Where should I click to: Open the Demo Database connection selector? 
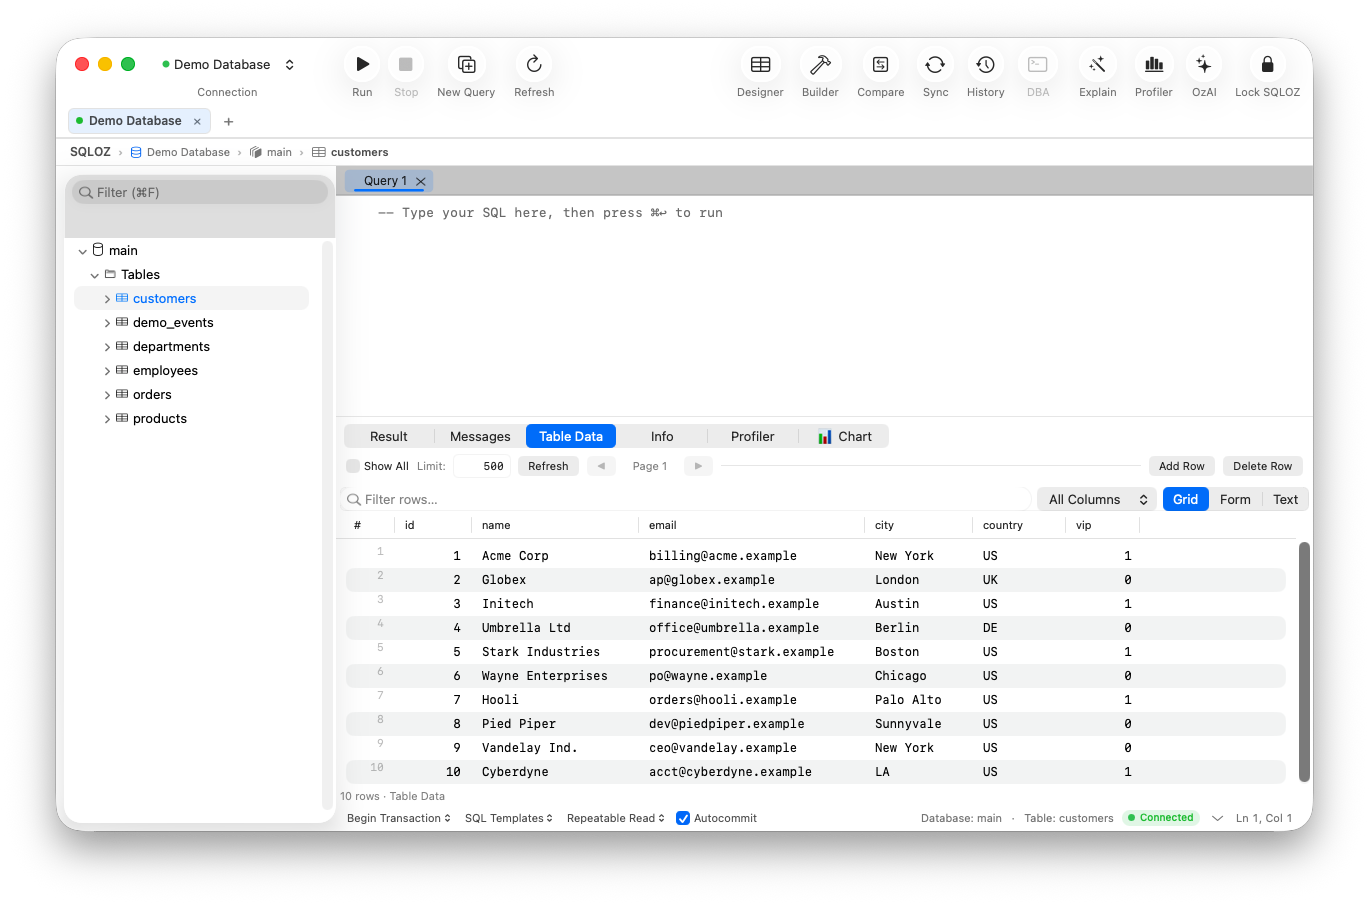point(228,64)
